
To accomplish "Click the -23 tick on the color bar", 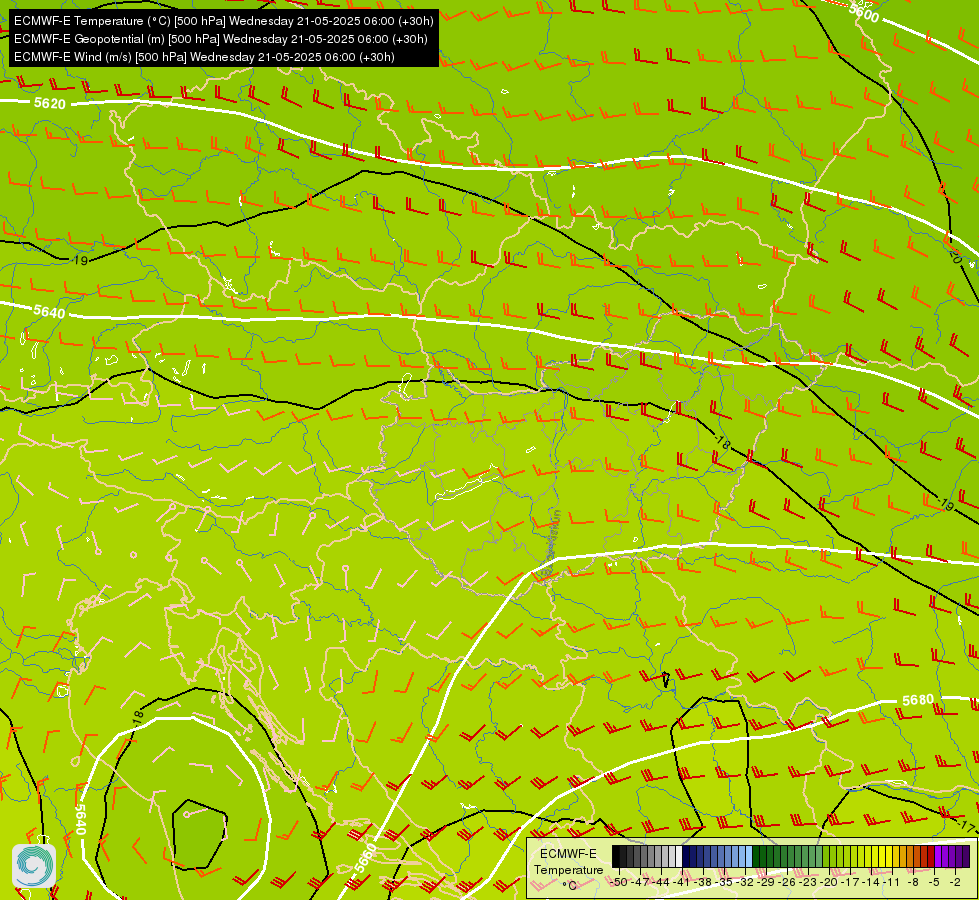I will [x=809, y=882].
